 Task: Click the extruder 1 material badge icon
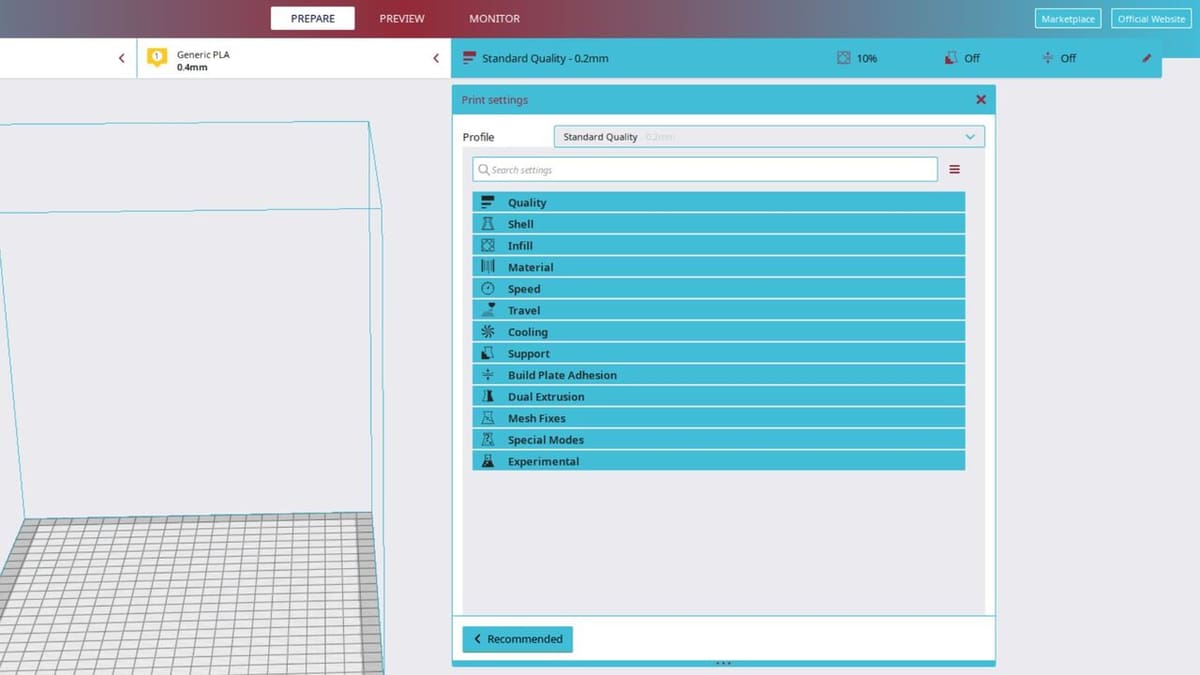[x=157, y=58]
